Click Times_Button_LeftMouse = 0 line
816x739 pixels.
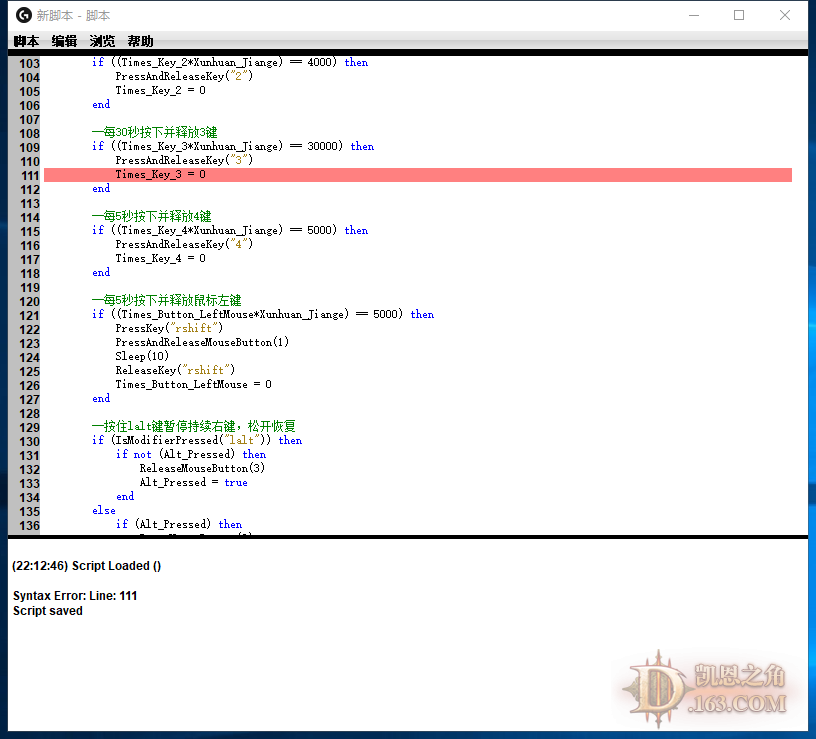pyautogui.click(x=193, y=384)
